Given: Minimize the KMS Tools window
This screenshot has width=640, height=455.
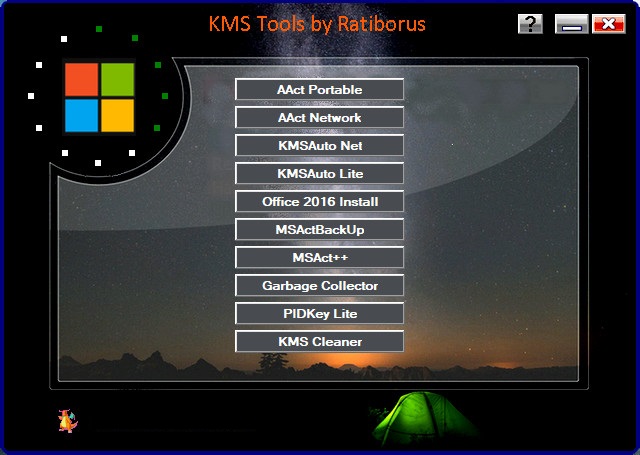Looking at the screenshot, I should coord(571,24).
